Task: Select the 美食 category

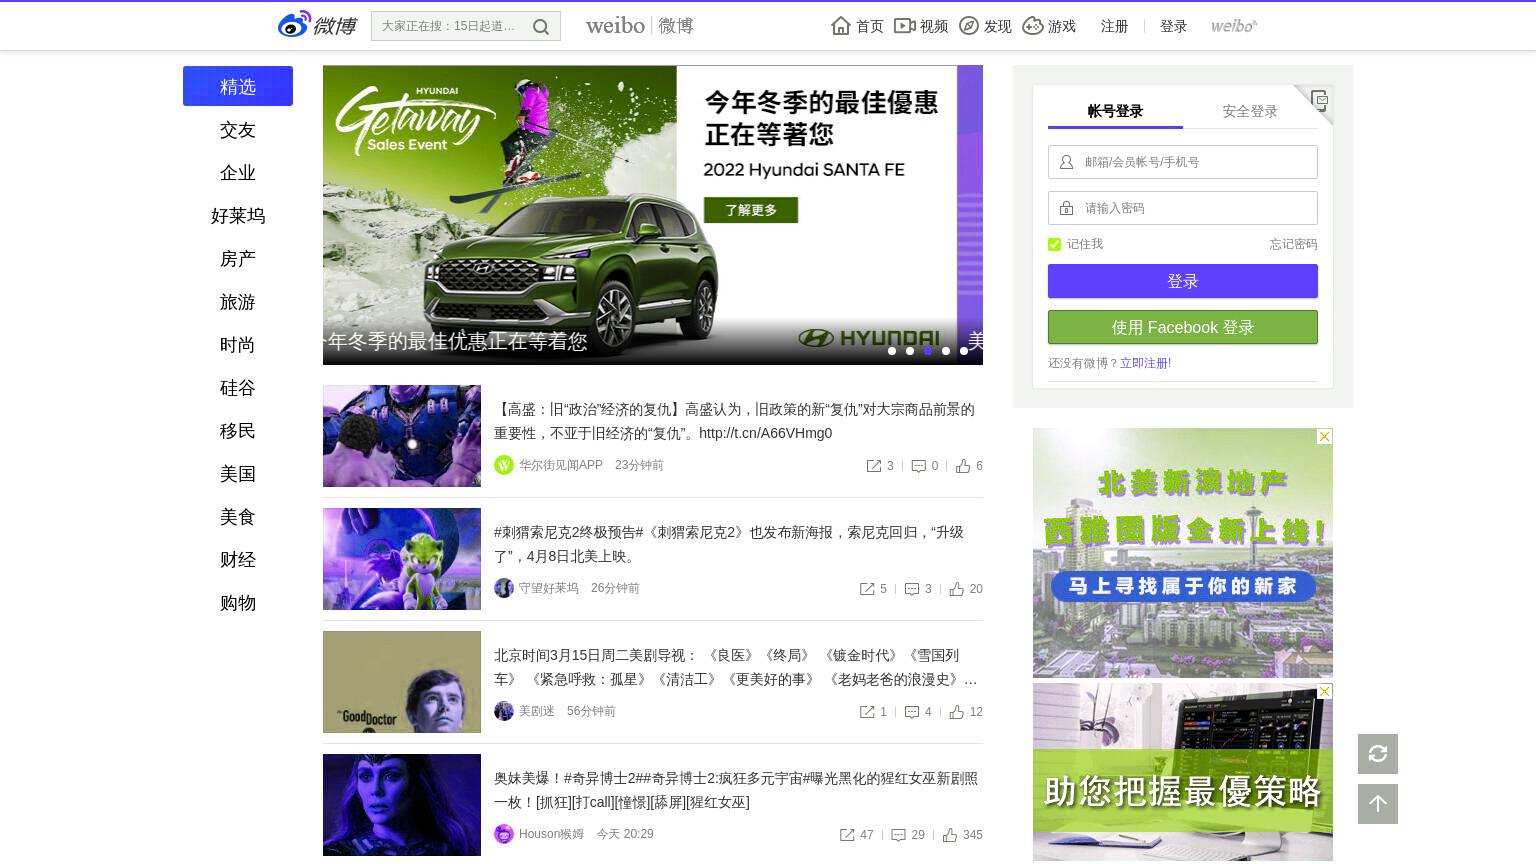Action: (238, 517)
